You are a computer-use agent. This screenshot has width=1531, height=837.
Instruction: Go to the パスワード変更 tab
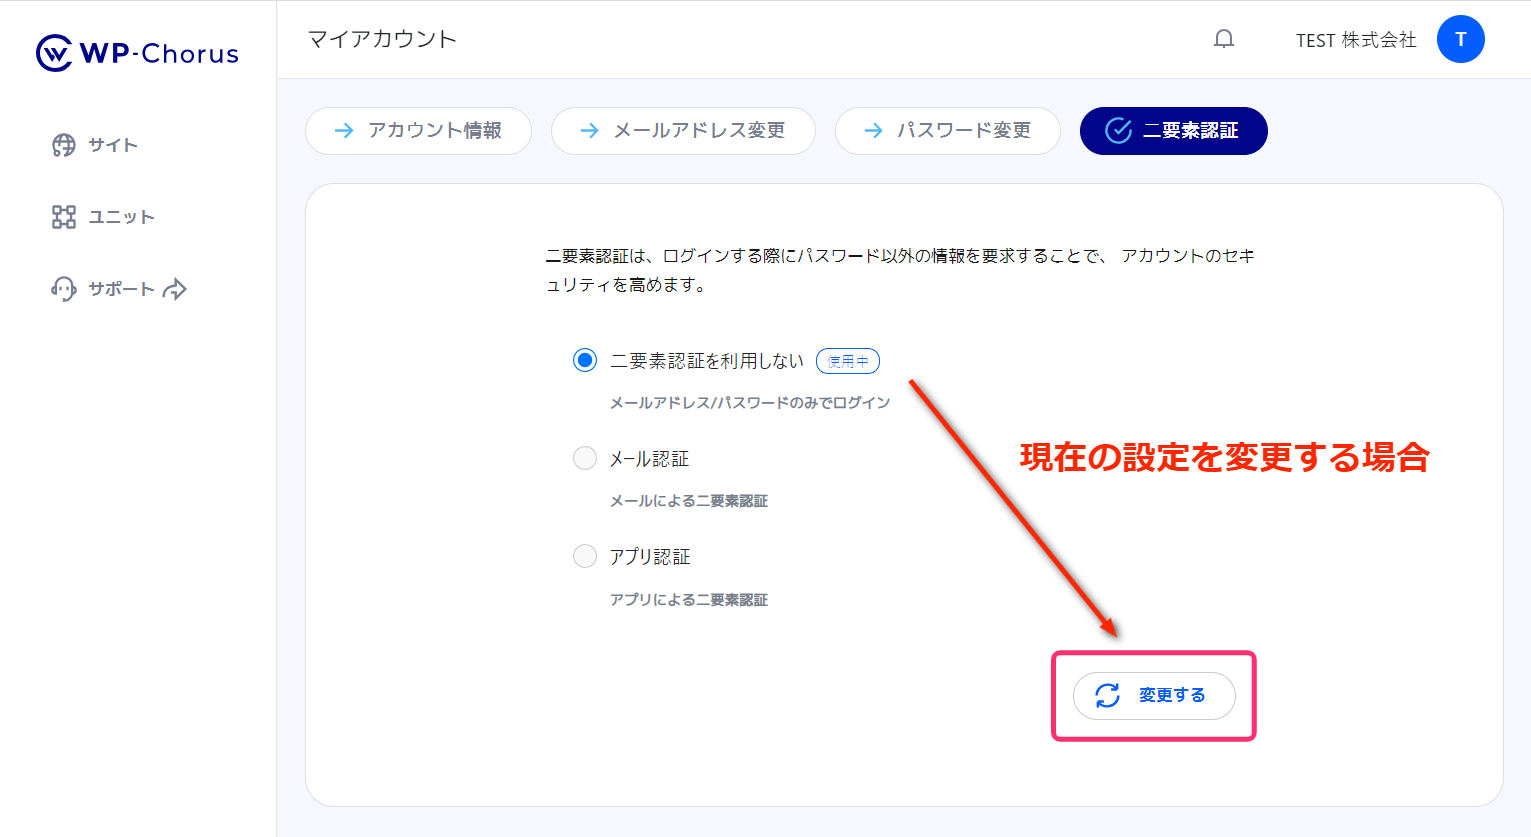click(947, 131)
